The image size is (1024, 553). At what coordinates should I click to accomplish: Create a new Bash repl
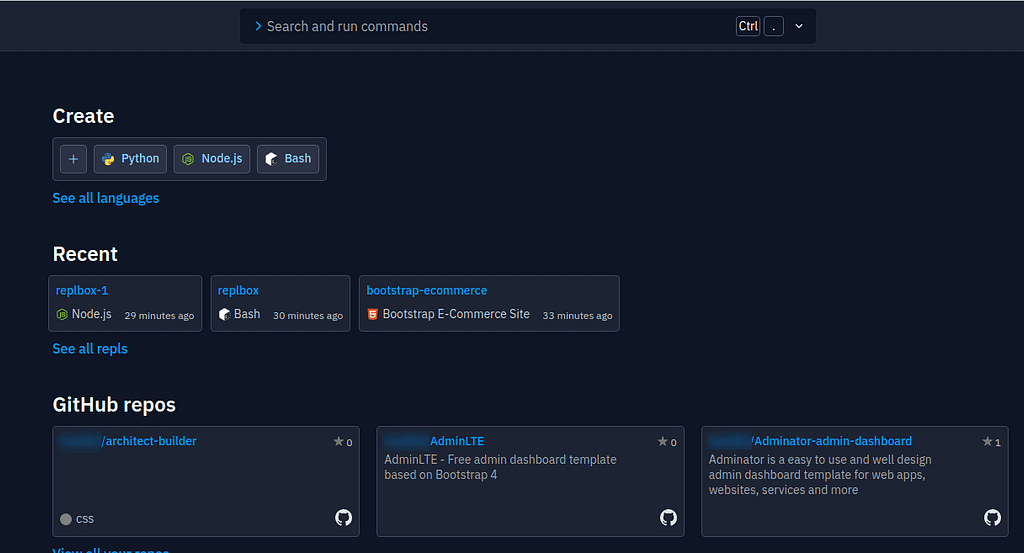coord(288,159)
